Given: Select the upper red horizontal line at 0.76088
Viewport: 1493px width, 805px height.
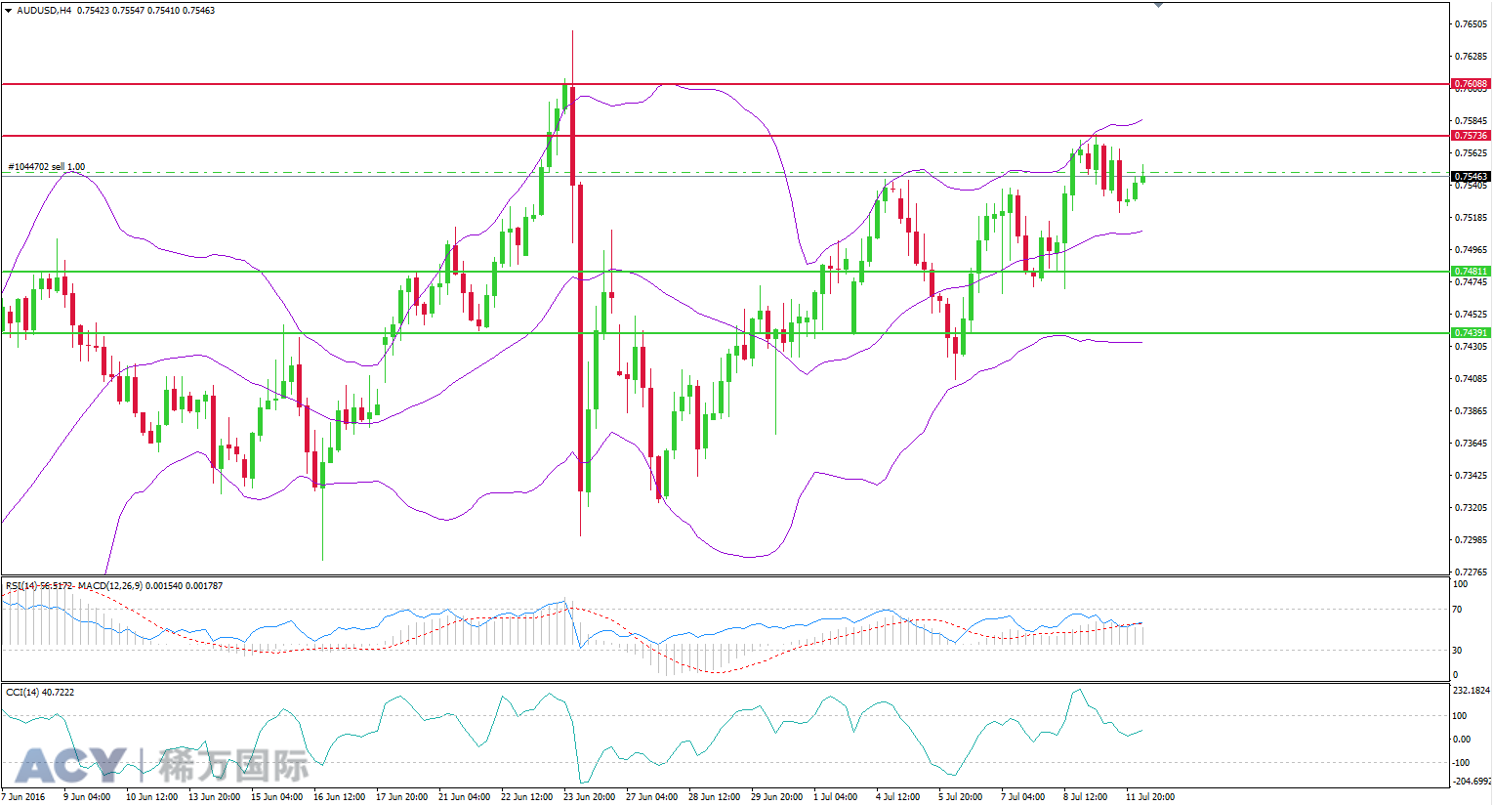Looking at the screenshot, I should [x=725, y=84].
